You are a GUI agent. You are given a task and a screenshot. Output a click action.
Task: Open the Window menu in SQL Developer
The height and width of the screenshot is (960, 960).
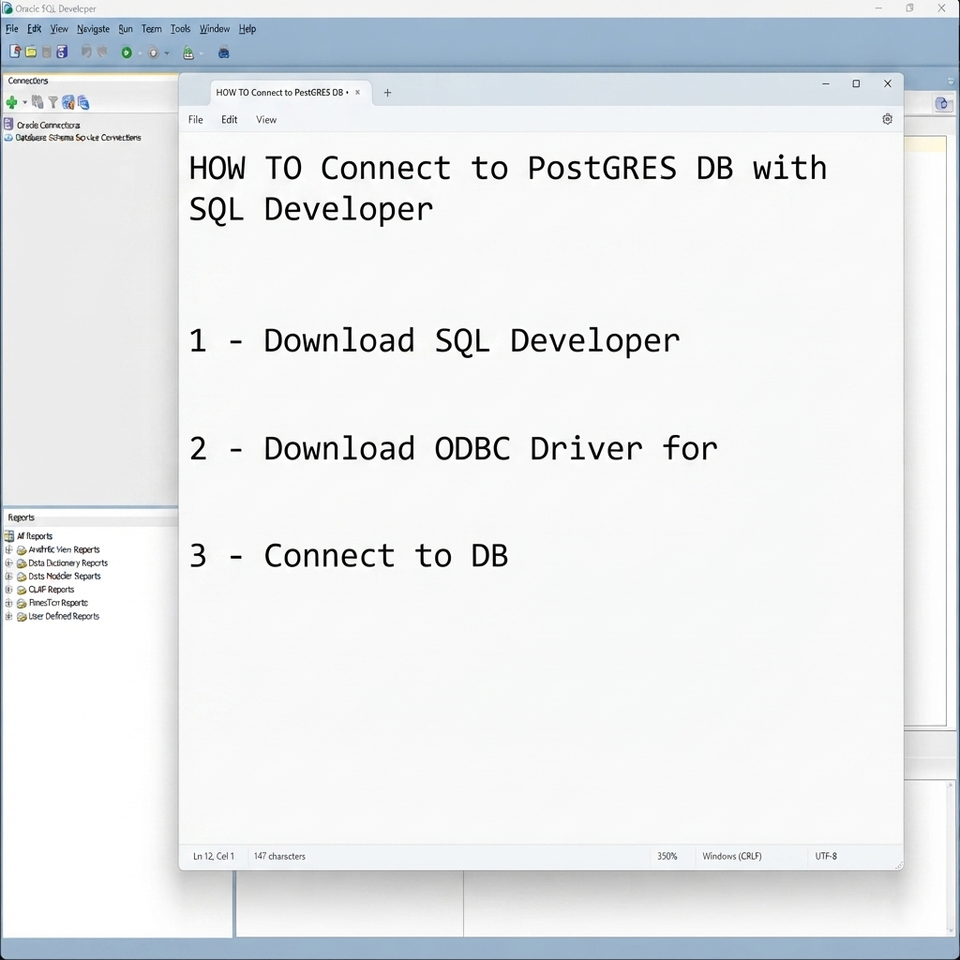pyautogui.click(x=214, y=29)
